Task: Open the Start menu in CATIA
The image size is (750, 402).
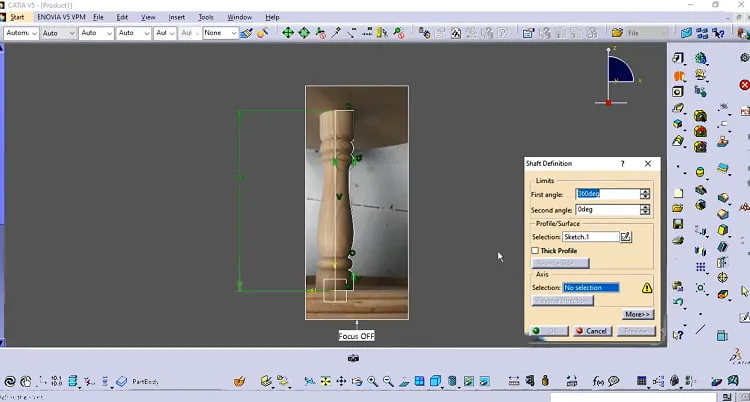Action: (17, 17)
